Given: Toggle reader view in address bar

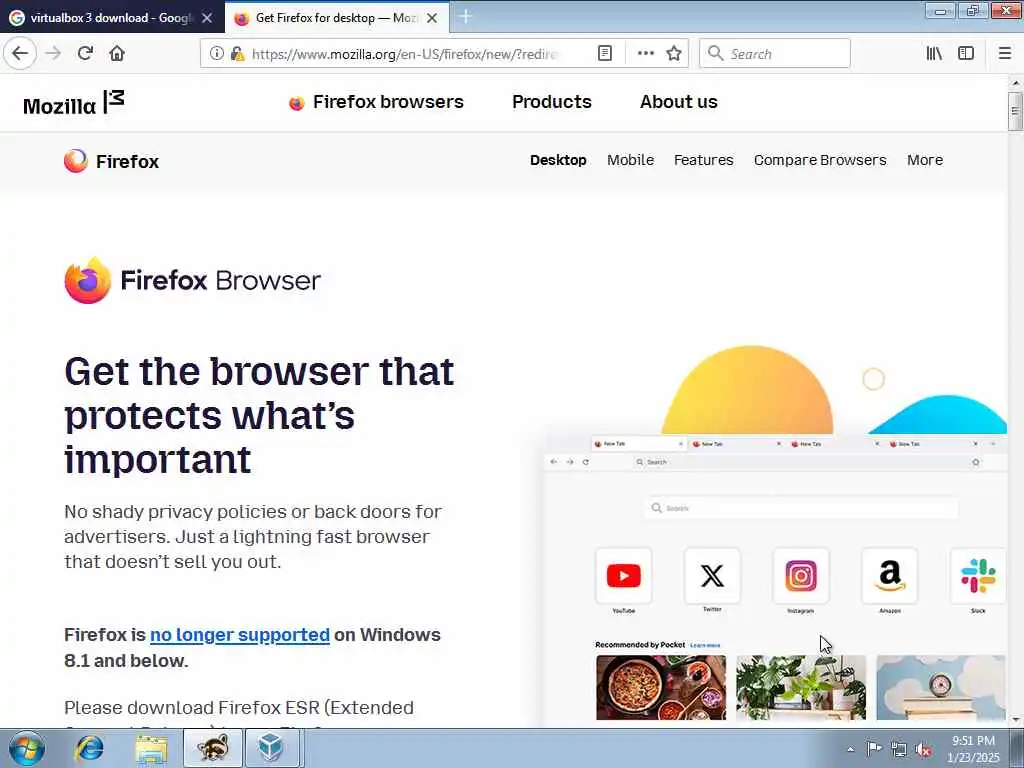Looking at the screenshot, I should click(605, 54).
